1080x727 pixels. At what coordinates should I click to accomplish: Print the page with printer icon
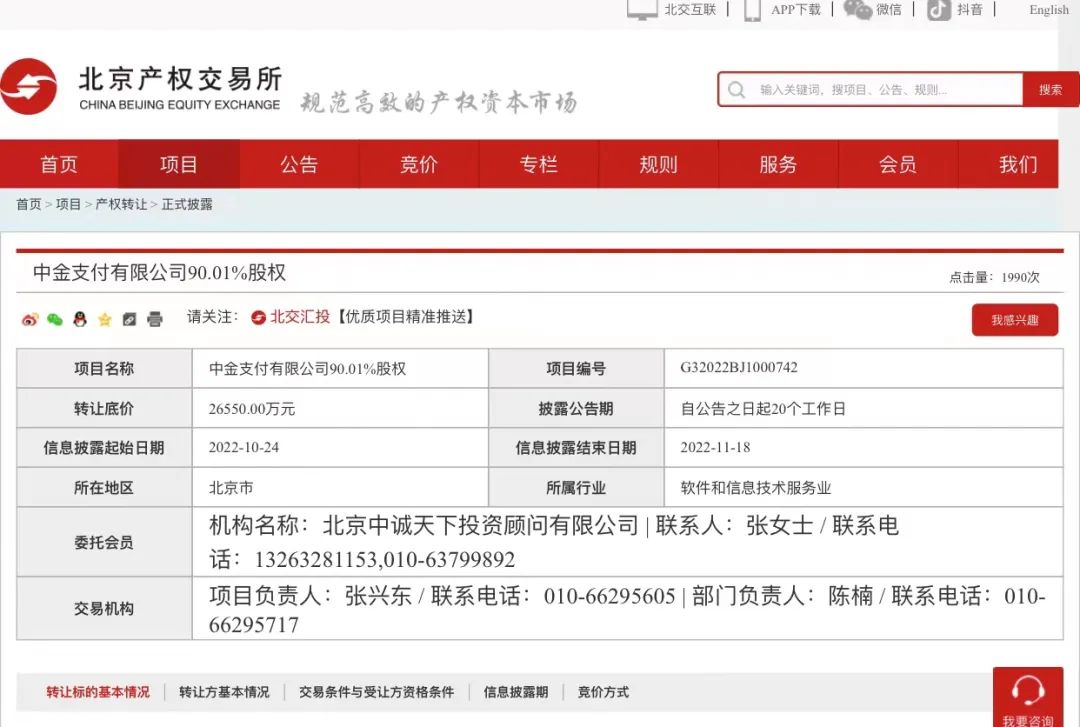155,319
